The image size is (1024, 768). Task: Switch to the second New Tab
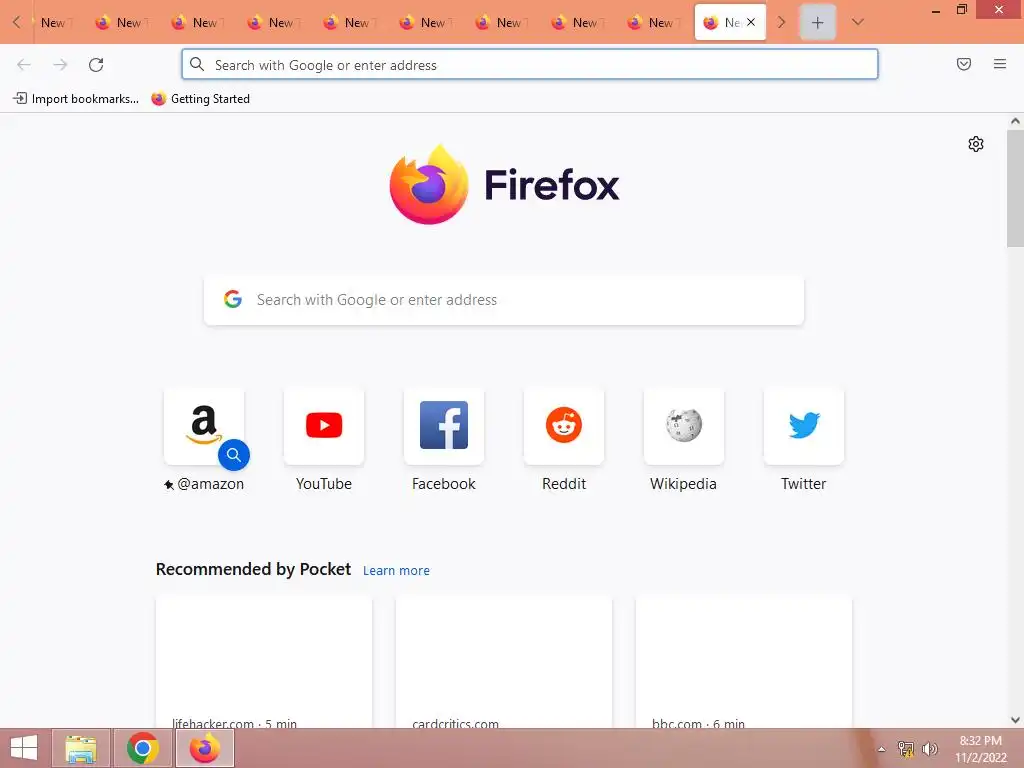pos(122,23)
